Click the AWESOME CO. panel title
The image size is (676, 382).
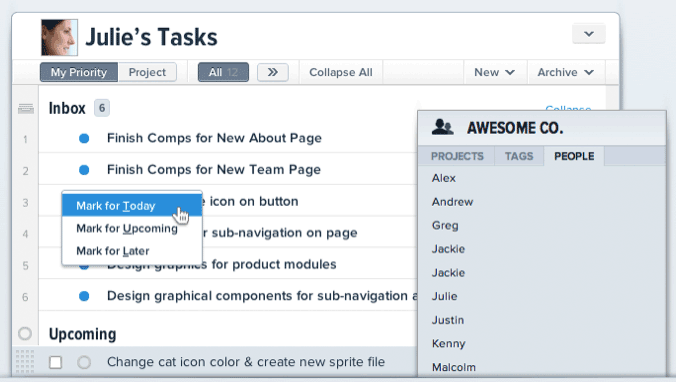click(x=515, y=128)
